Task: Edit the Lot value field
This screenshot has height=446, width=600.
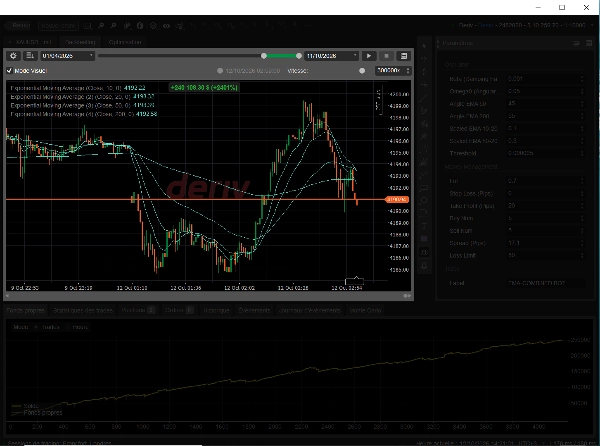Action: (x=545, y=181)
